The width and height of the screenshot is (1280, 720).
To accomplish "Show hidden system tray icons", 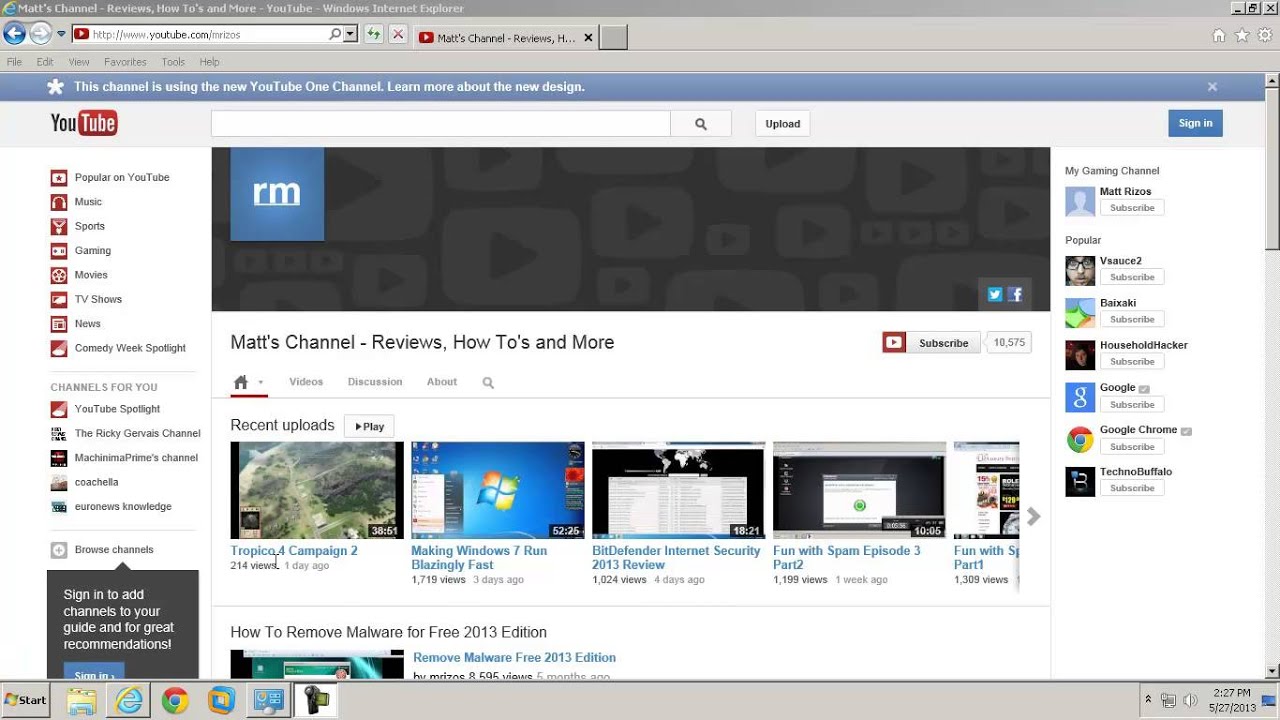I will point(1148,700).
